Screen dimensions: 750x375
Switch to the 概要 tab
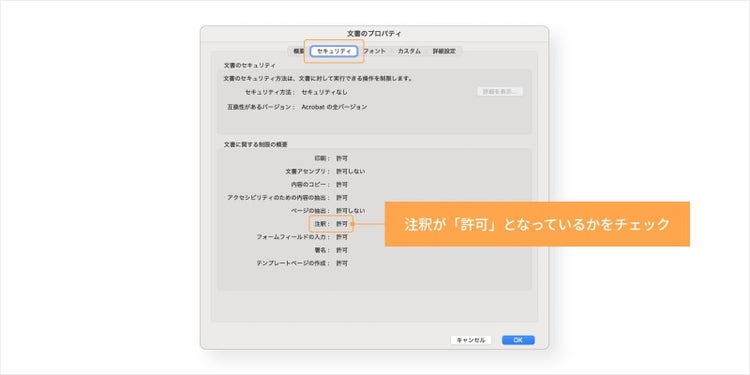[x=298, y=51]
